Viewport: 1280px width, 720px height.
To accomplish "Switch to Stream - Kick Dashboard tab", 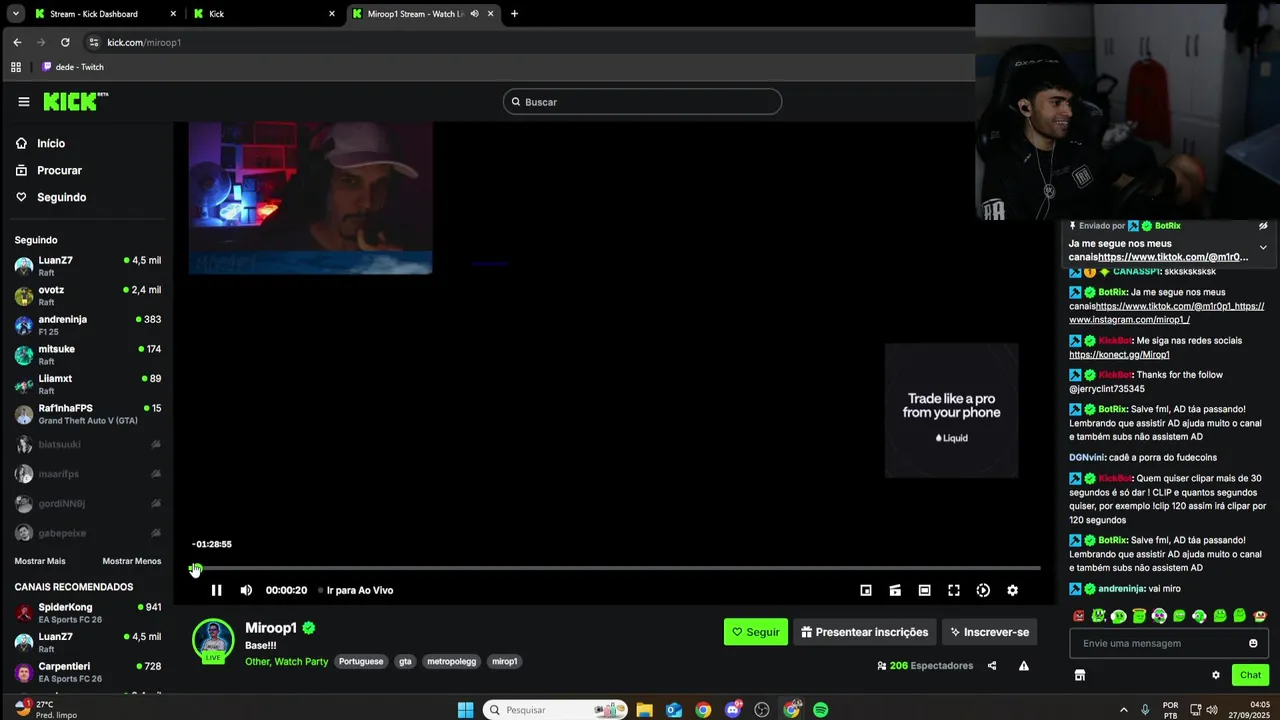I will point(104,14).
